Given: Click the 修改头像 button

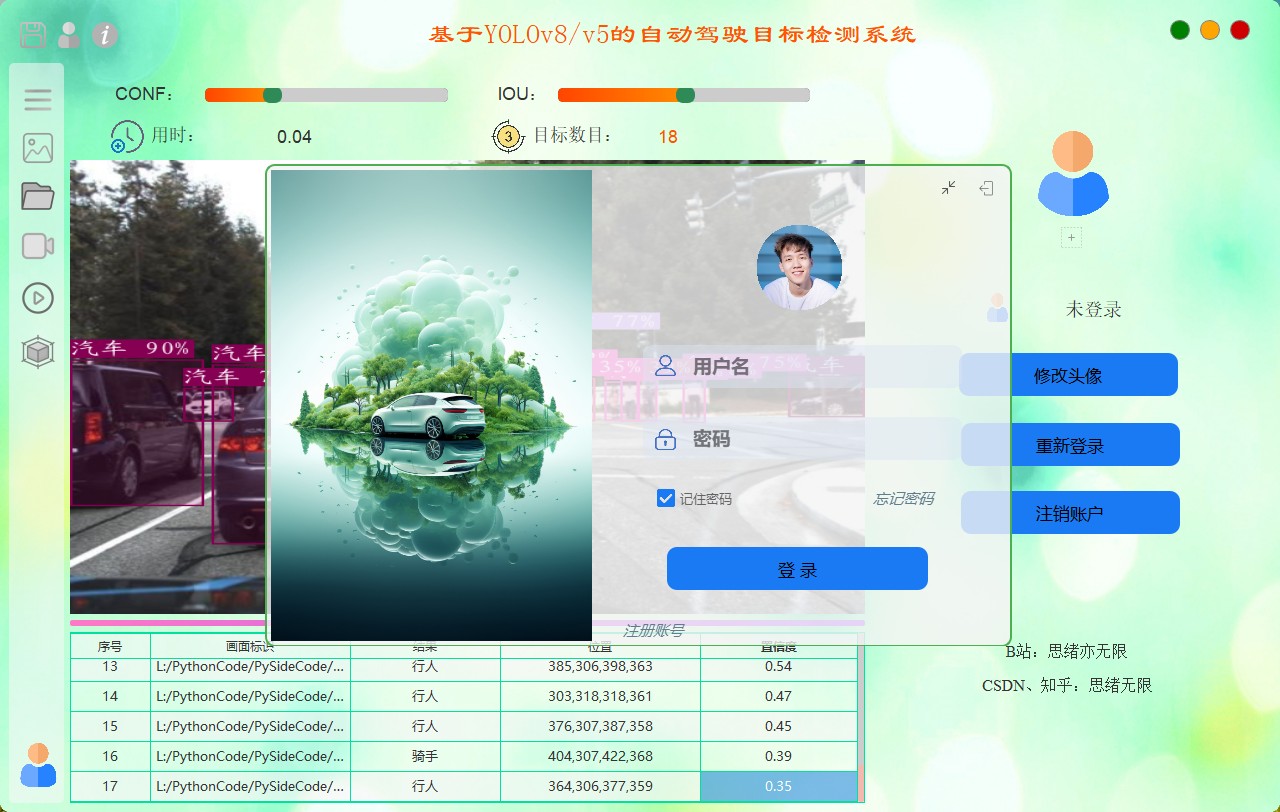Looking at the screenshot, I should [1068, 375].
